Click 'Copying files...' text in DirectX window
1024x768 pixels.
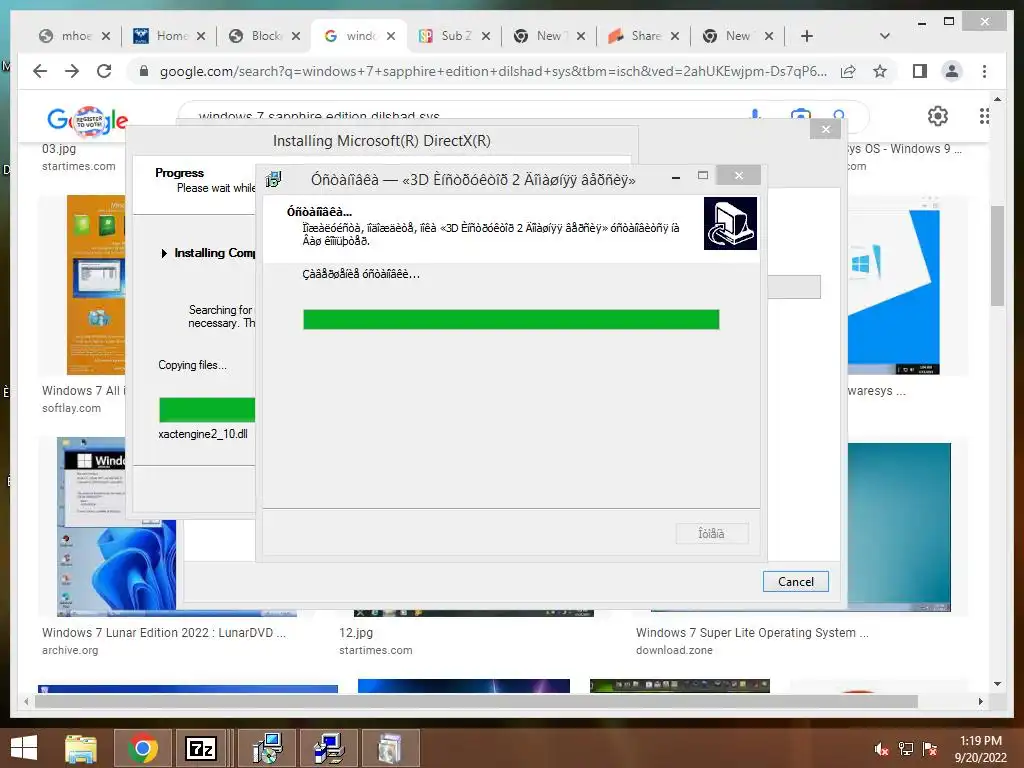click(192, 365)
